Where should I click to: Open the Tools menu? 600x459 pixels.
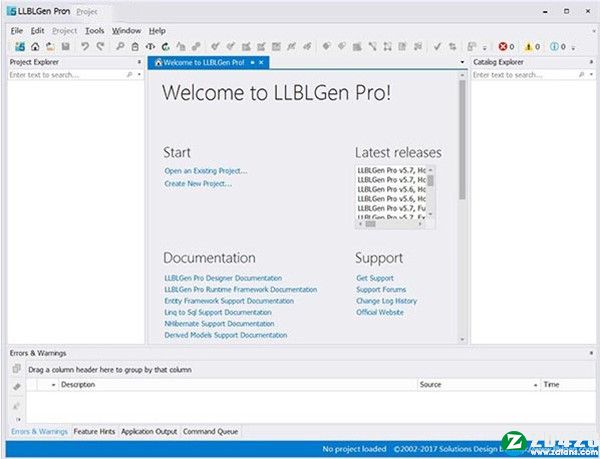95,31
